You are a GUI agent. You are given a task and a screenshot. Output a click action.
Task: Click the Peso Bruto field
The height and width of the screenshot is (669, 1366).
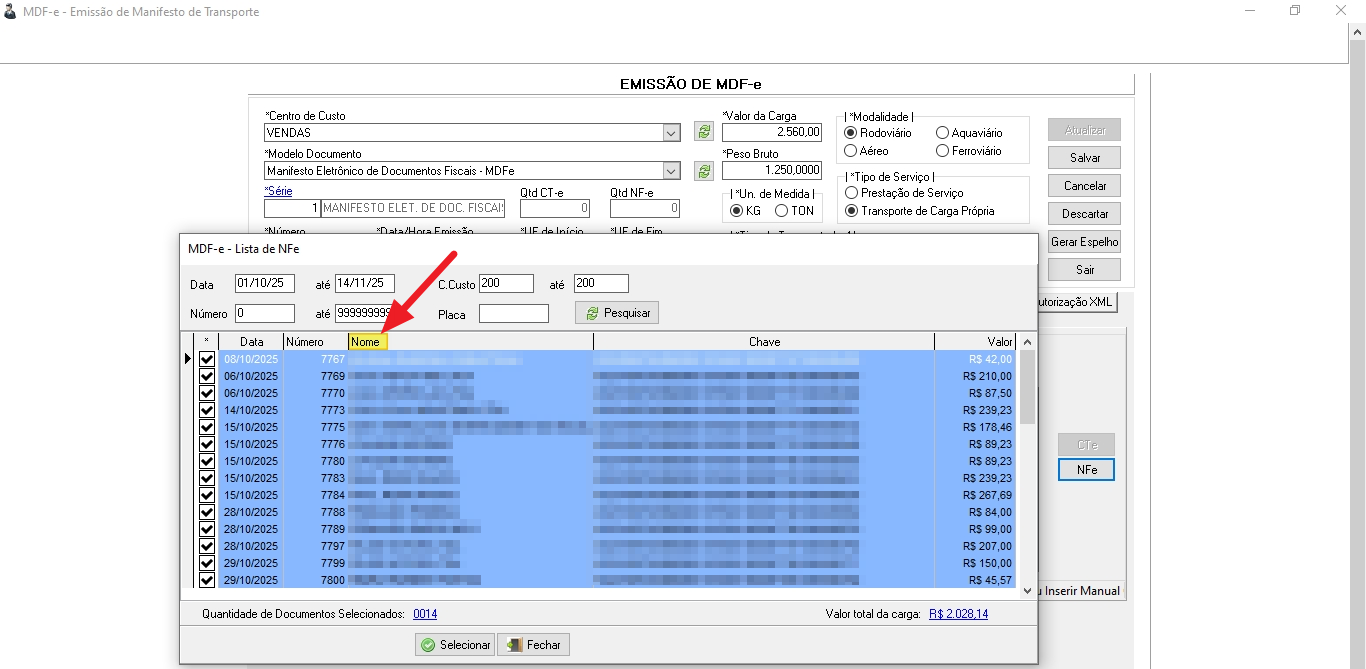[772, 171]
